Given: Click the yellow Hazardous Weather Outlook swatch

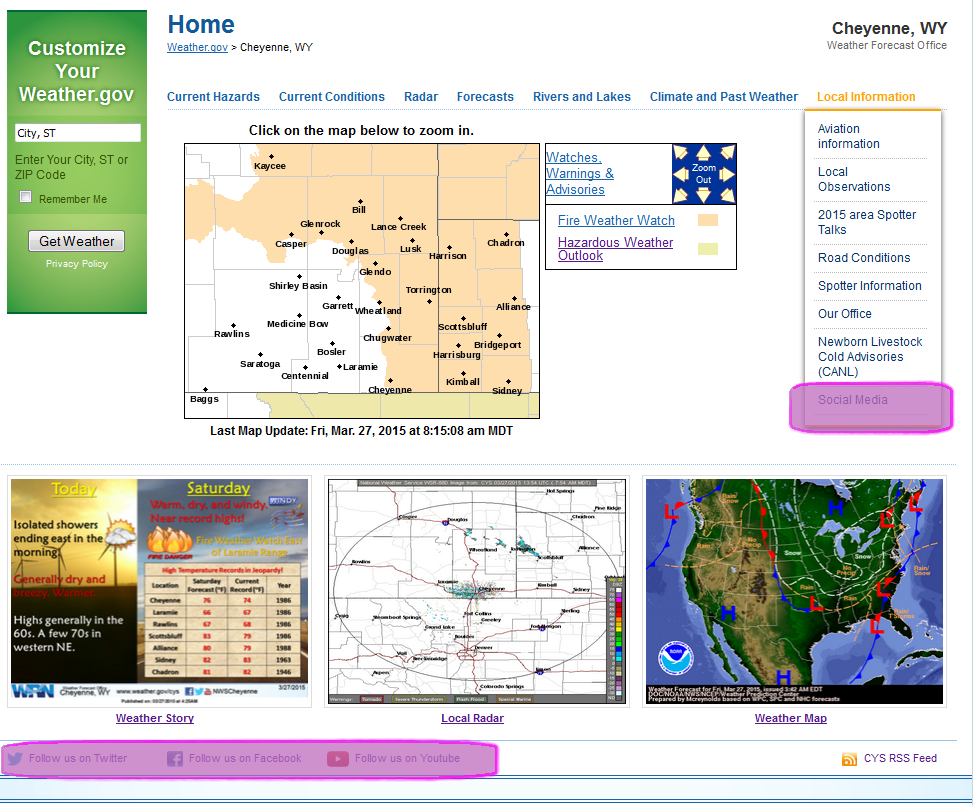Looking at the screenshot, I should pos(707,249).
